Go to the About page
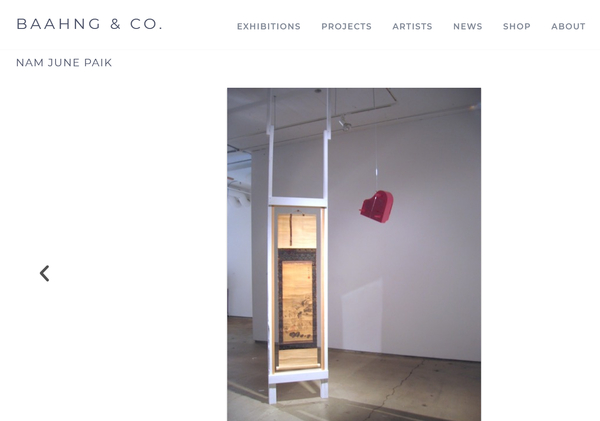600x421 pixels. coord(568,26)
